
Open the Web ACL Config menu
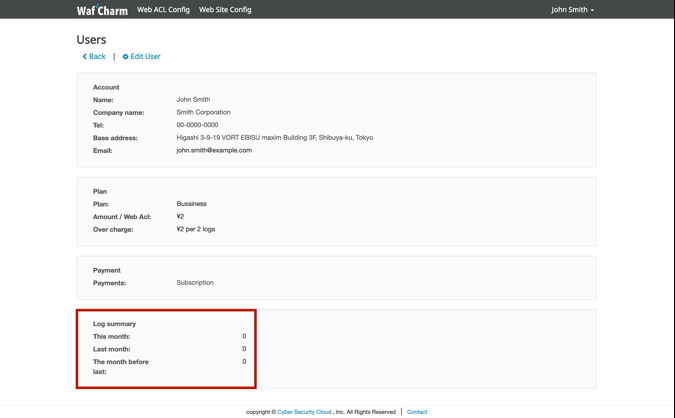[163, 10]
